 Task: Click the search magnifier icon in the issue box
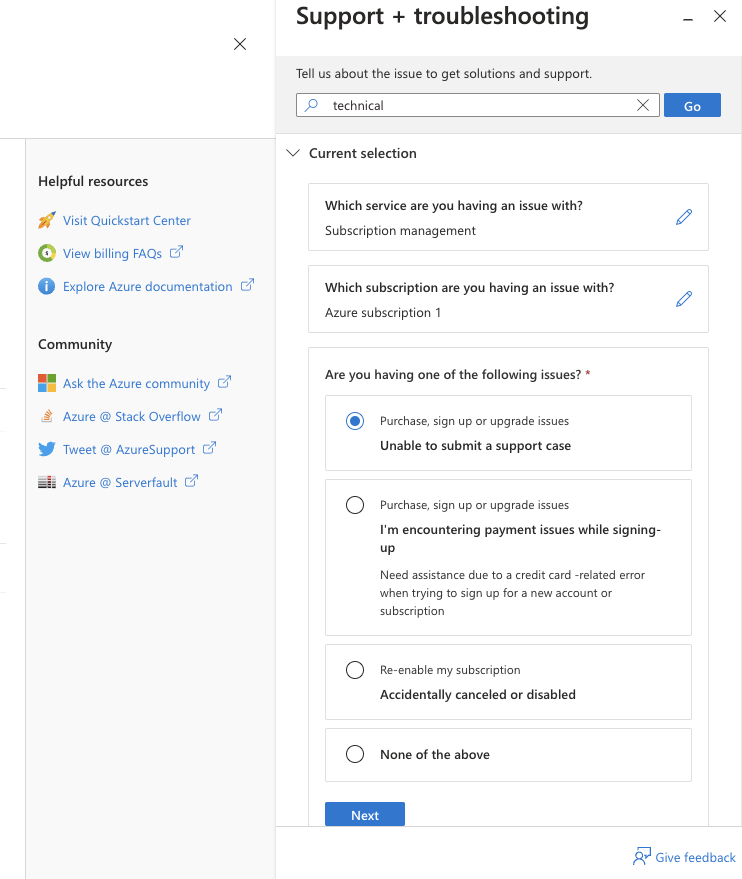pos(312,105)
